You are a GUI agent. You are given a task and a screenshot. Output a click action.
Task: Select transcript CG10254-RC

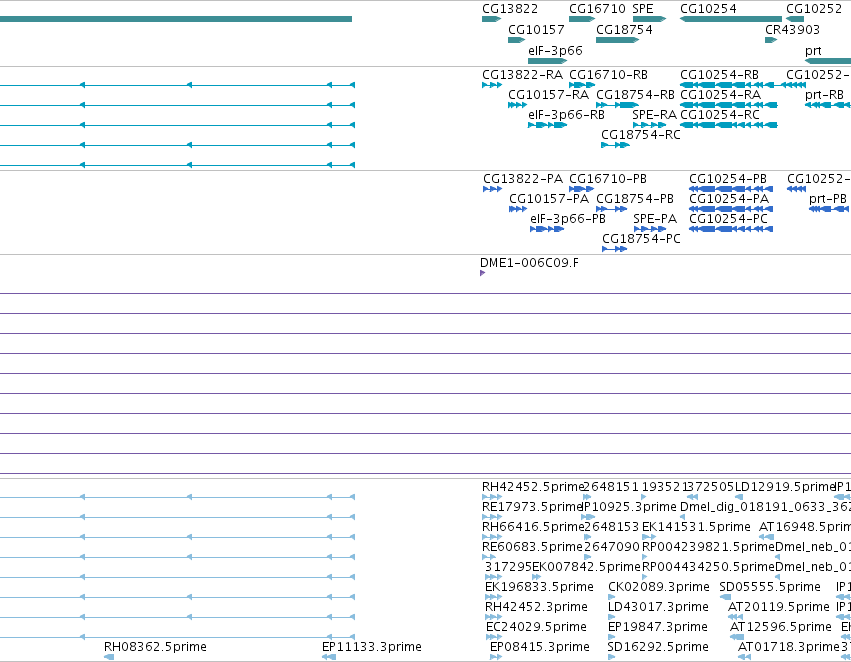(728, 125)
